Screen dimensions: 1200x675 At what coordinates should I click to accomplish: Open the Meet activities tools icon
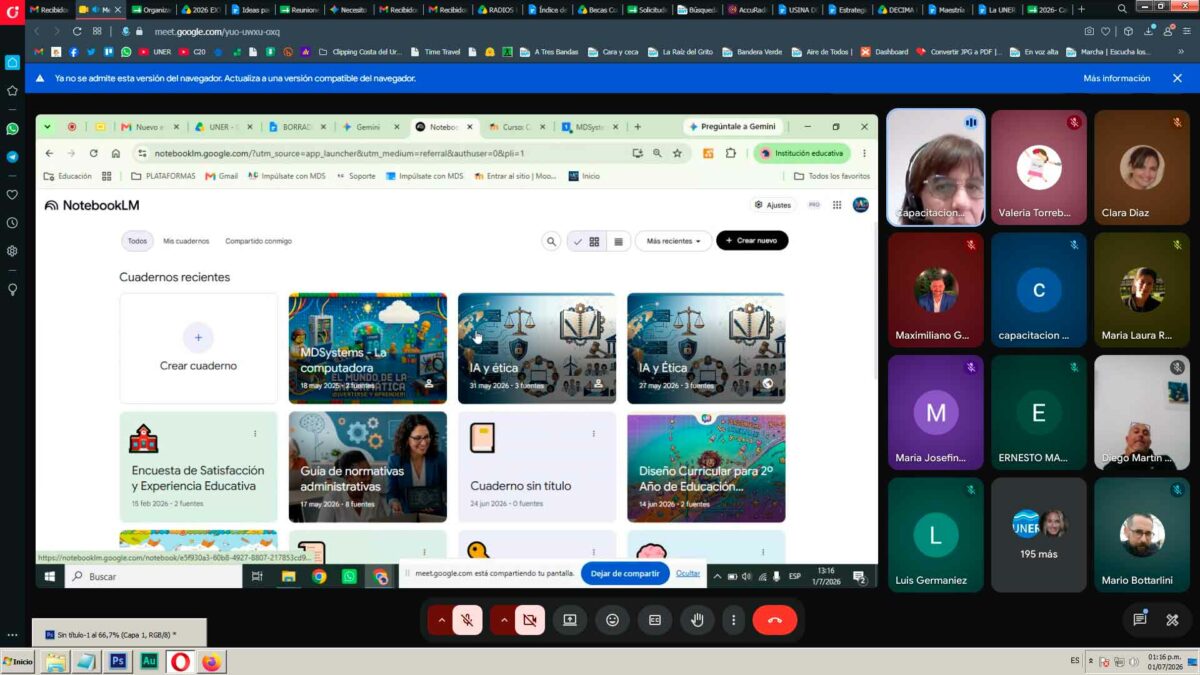[1172, 620]
